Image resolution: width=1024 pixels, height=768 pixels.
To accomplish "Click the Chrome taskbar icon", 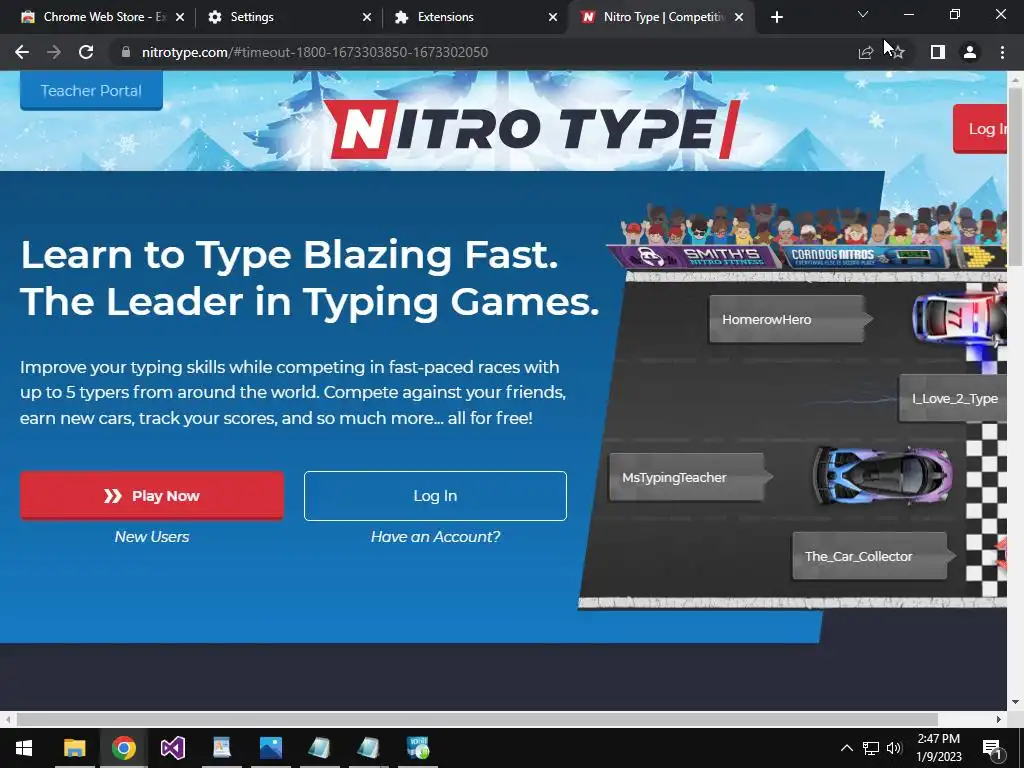I will click(123, 748).
